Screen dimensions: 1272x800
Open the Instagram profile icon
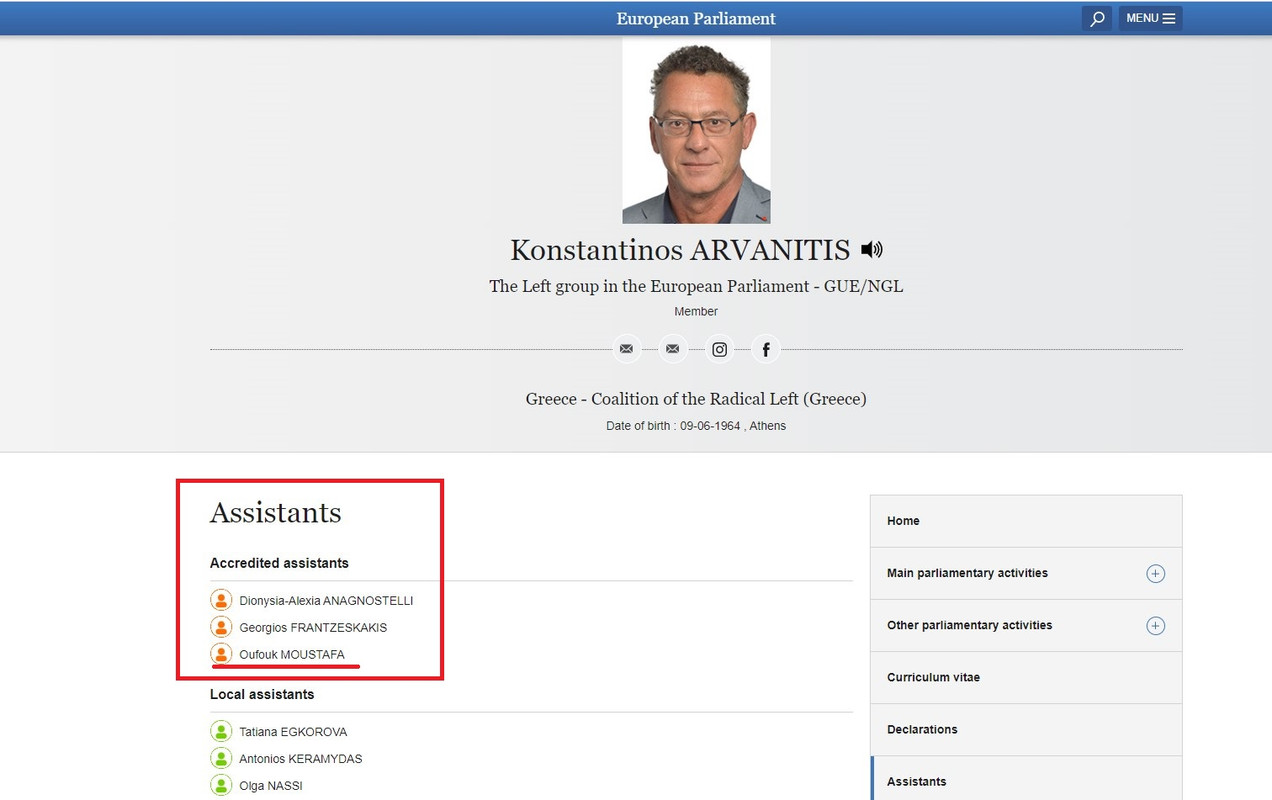(719, 349)
